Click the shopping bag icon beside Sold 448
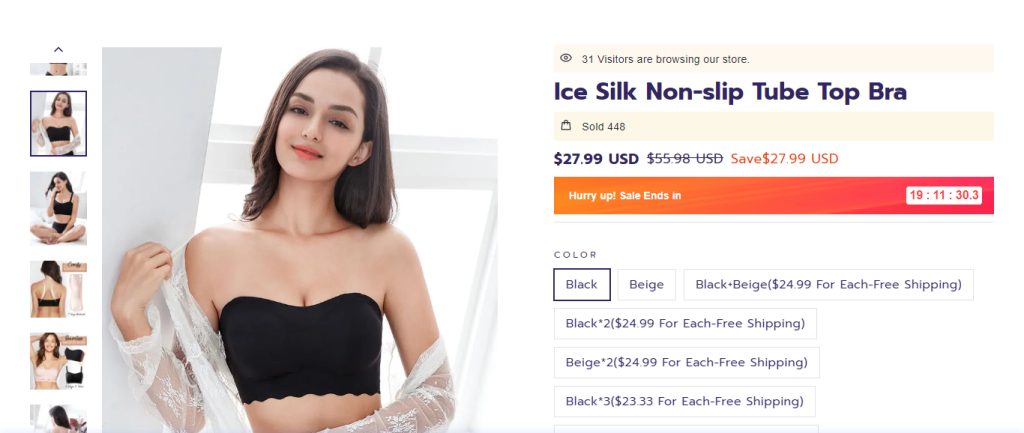The image size is (1024, 433). coord(566,126)
